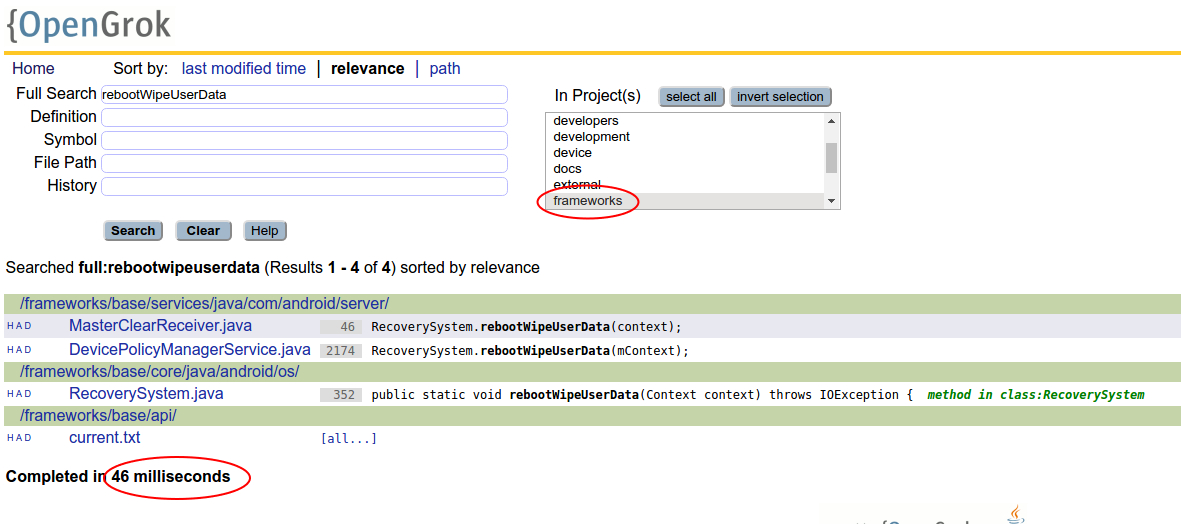The image size is (1181, 524).
Task: Click the invert selection button
Action: coord(780,97)
